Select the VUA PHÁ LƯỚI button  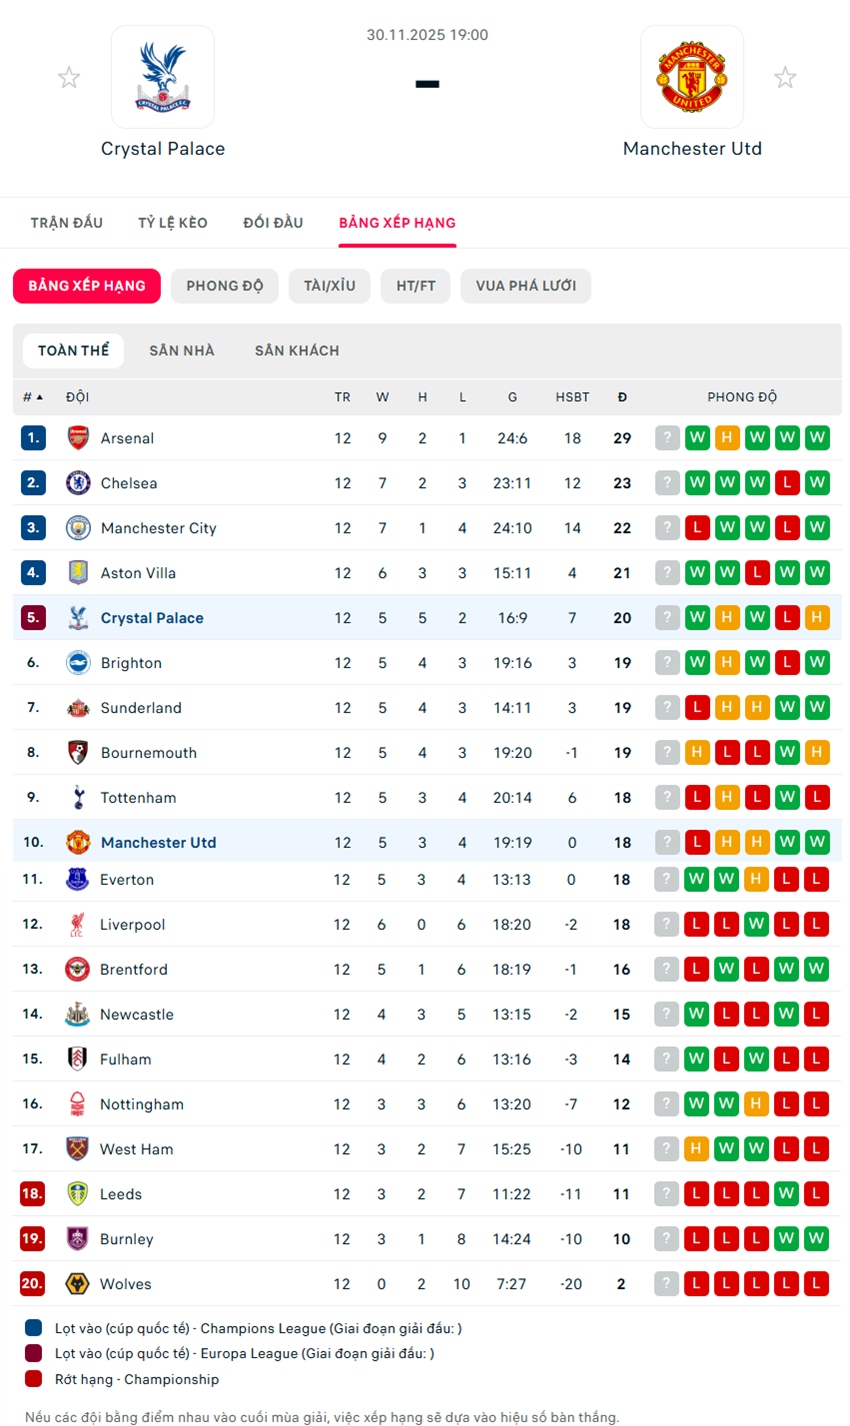525,286
